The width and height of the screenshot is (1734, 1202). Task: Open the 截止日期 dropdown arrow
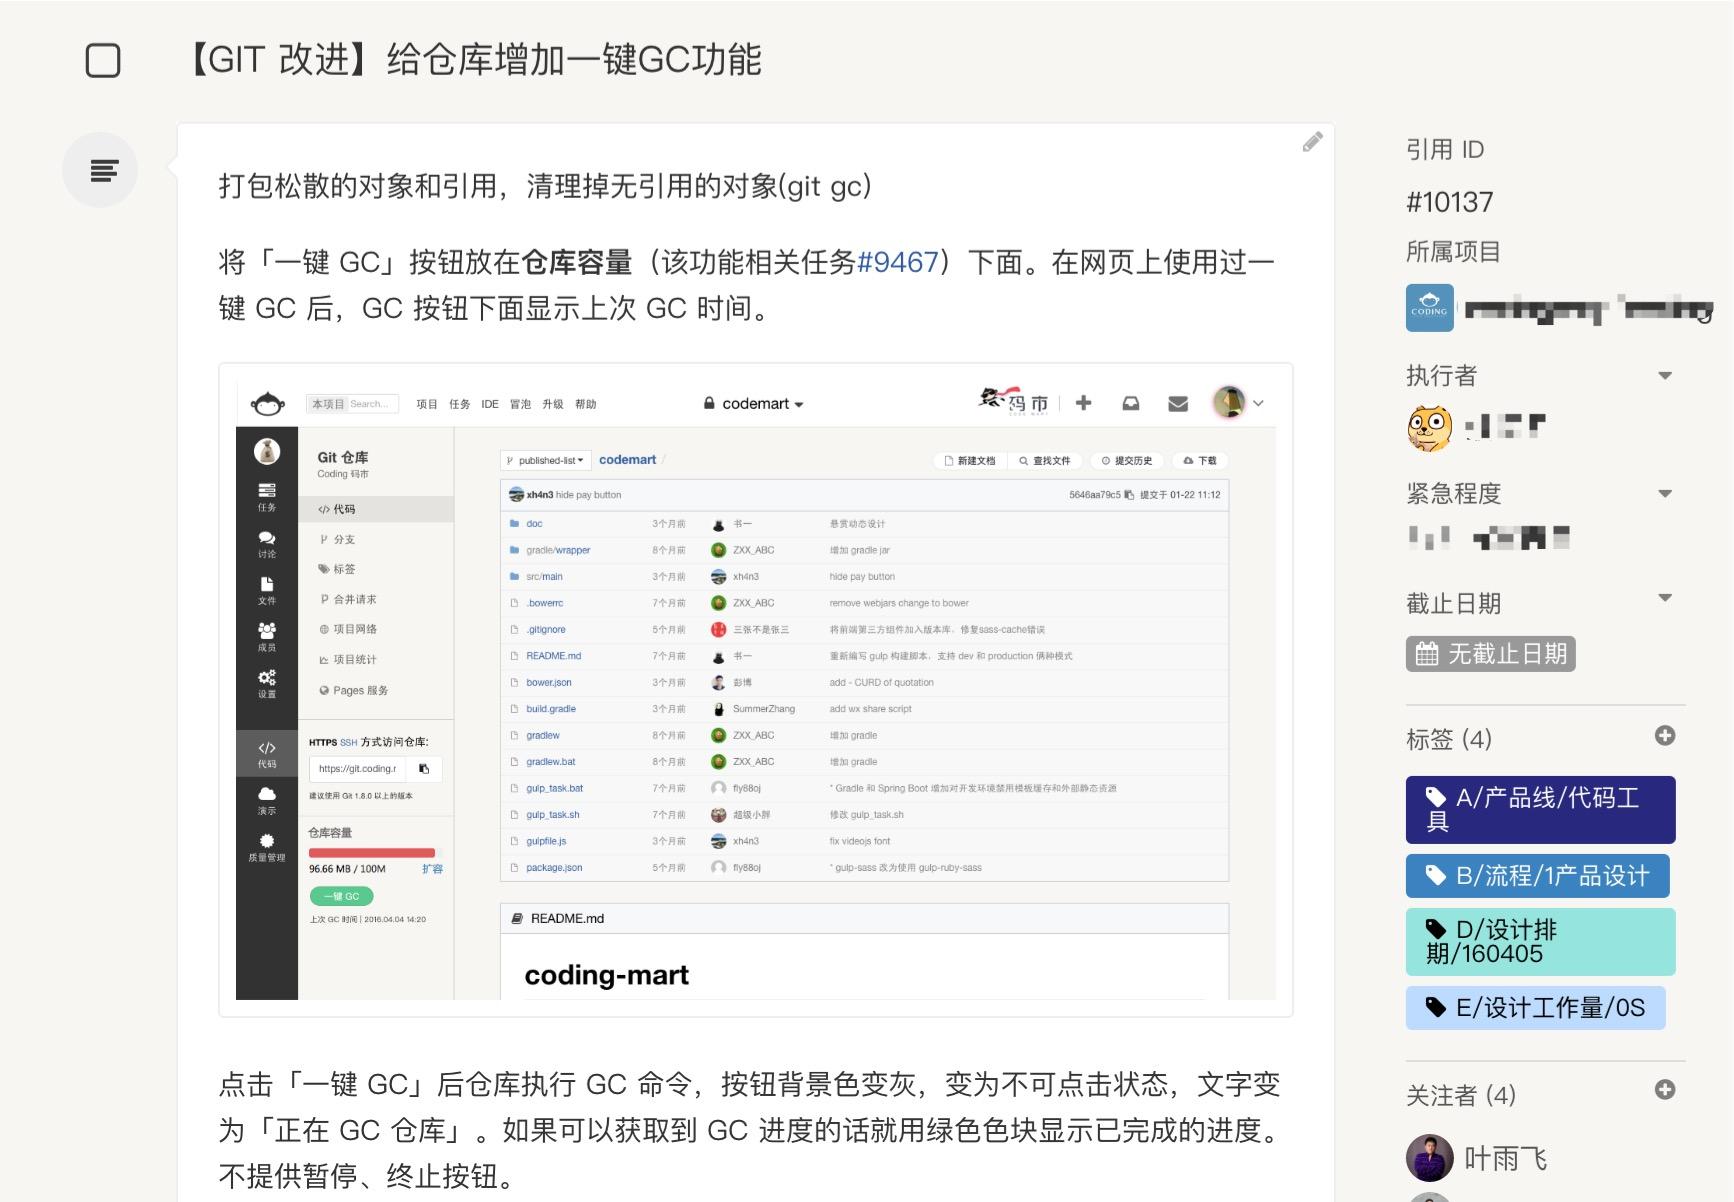tap(1666, 597)
